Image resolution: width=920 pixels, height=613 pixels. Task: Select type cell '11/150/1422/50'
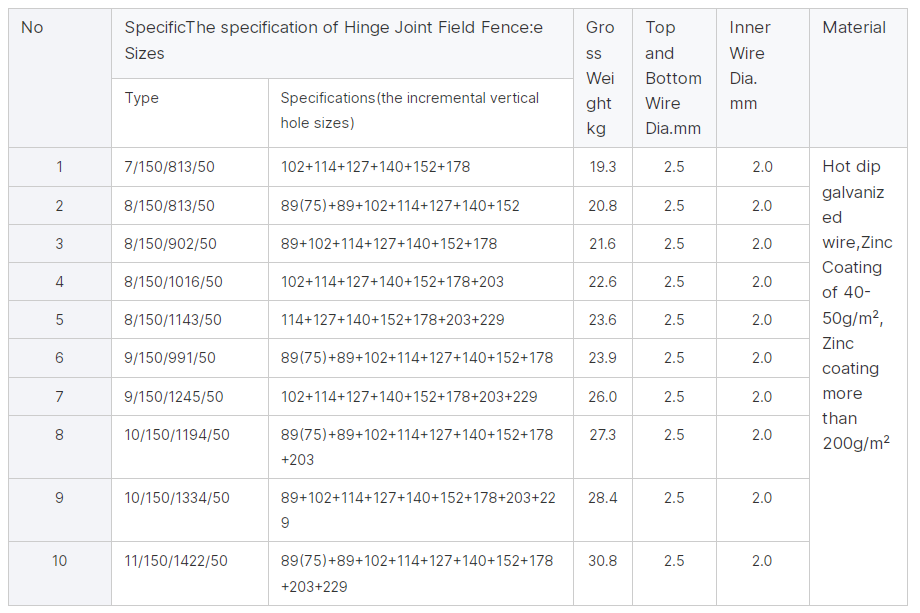tap(190, 574)
